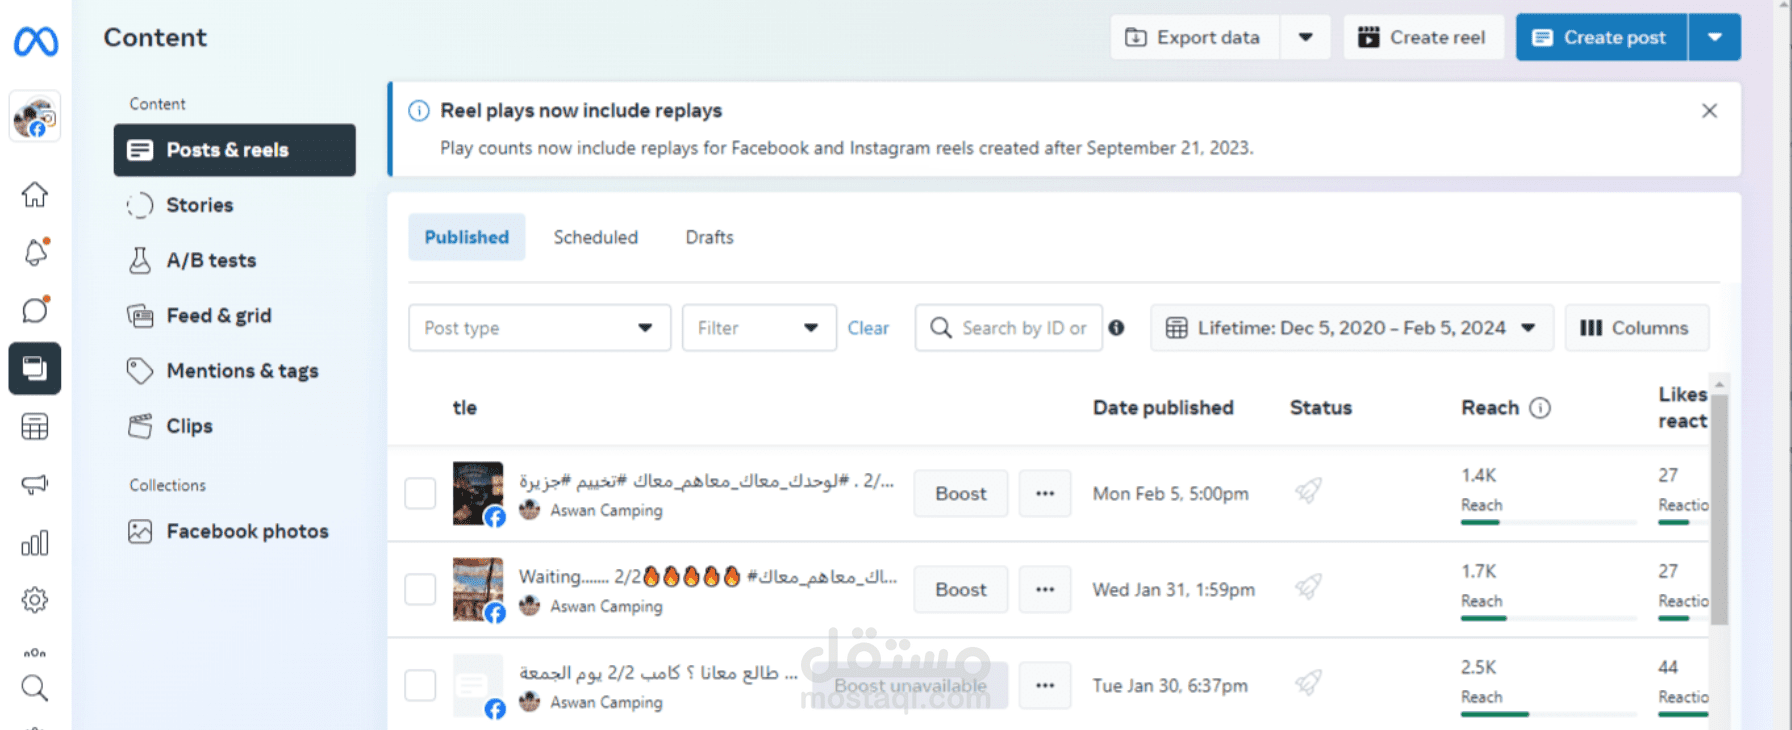Click the info icon in reel plays banner

pyautogui.click(x=419, y=111)
